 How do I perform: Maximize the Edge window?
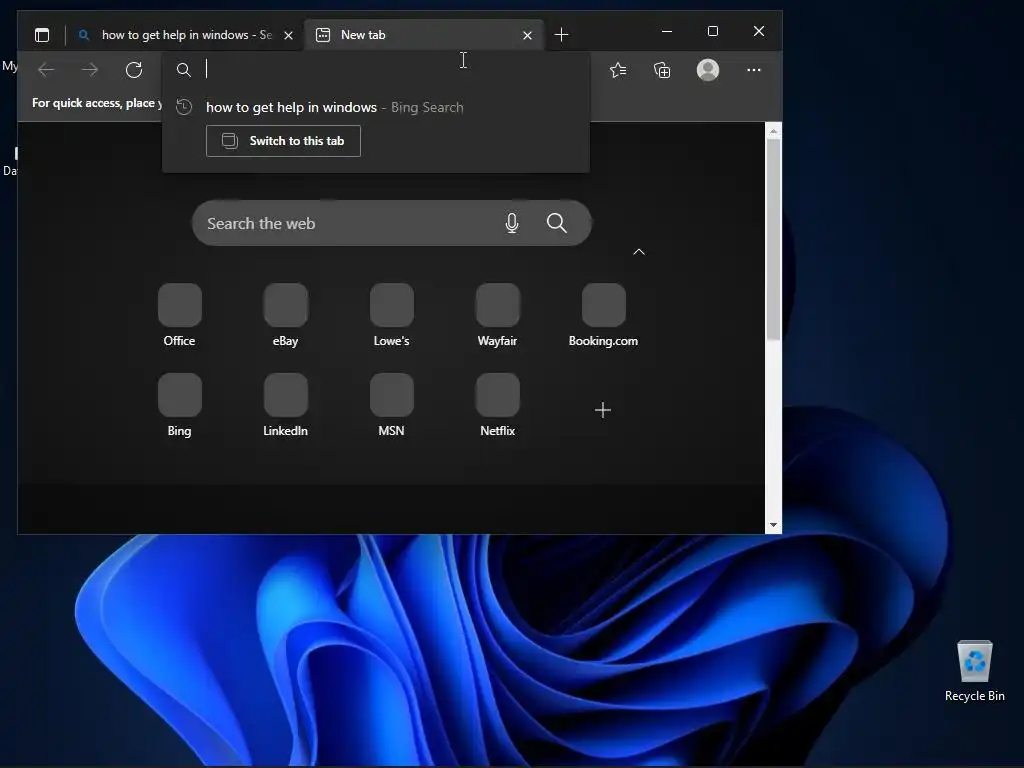712,31
